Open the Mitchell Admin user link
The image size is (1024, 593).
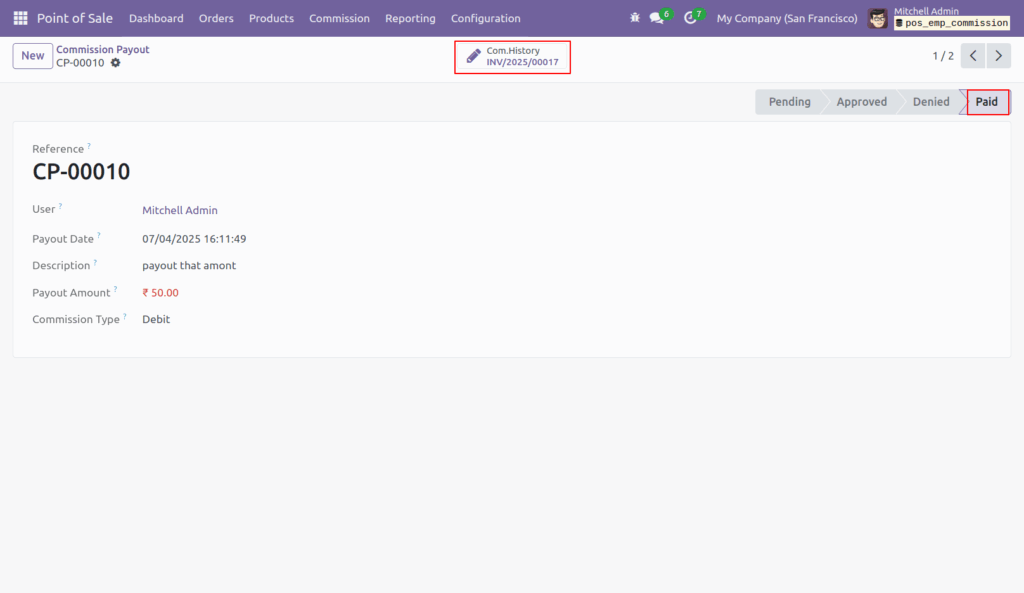pyautogui.click(x=180, y=210)
